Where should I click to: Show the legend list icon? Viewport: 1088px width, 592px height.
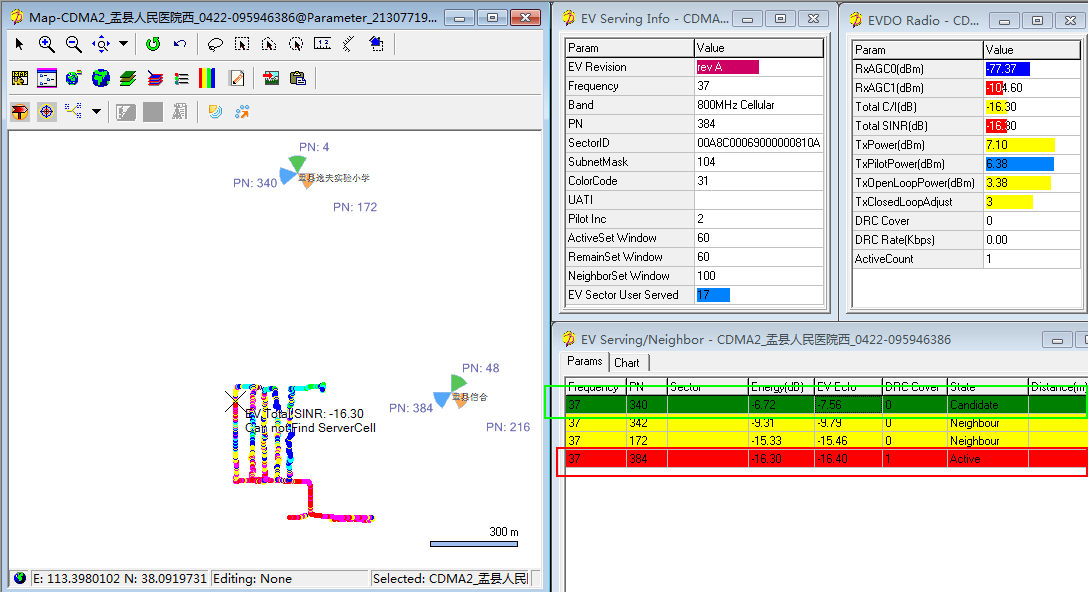181,78
